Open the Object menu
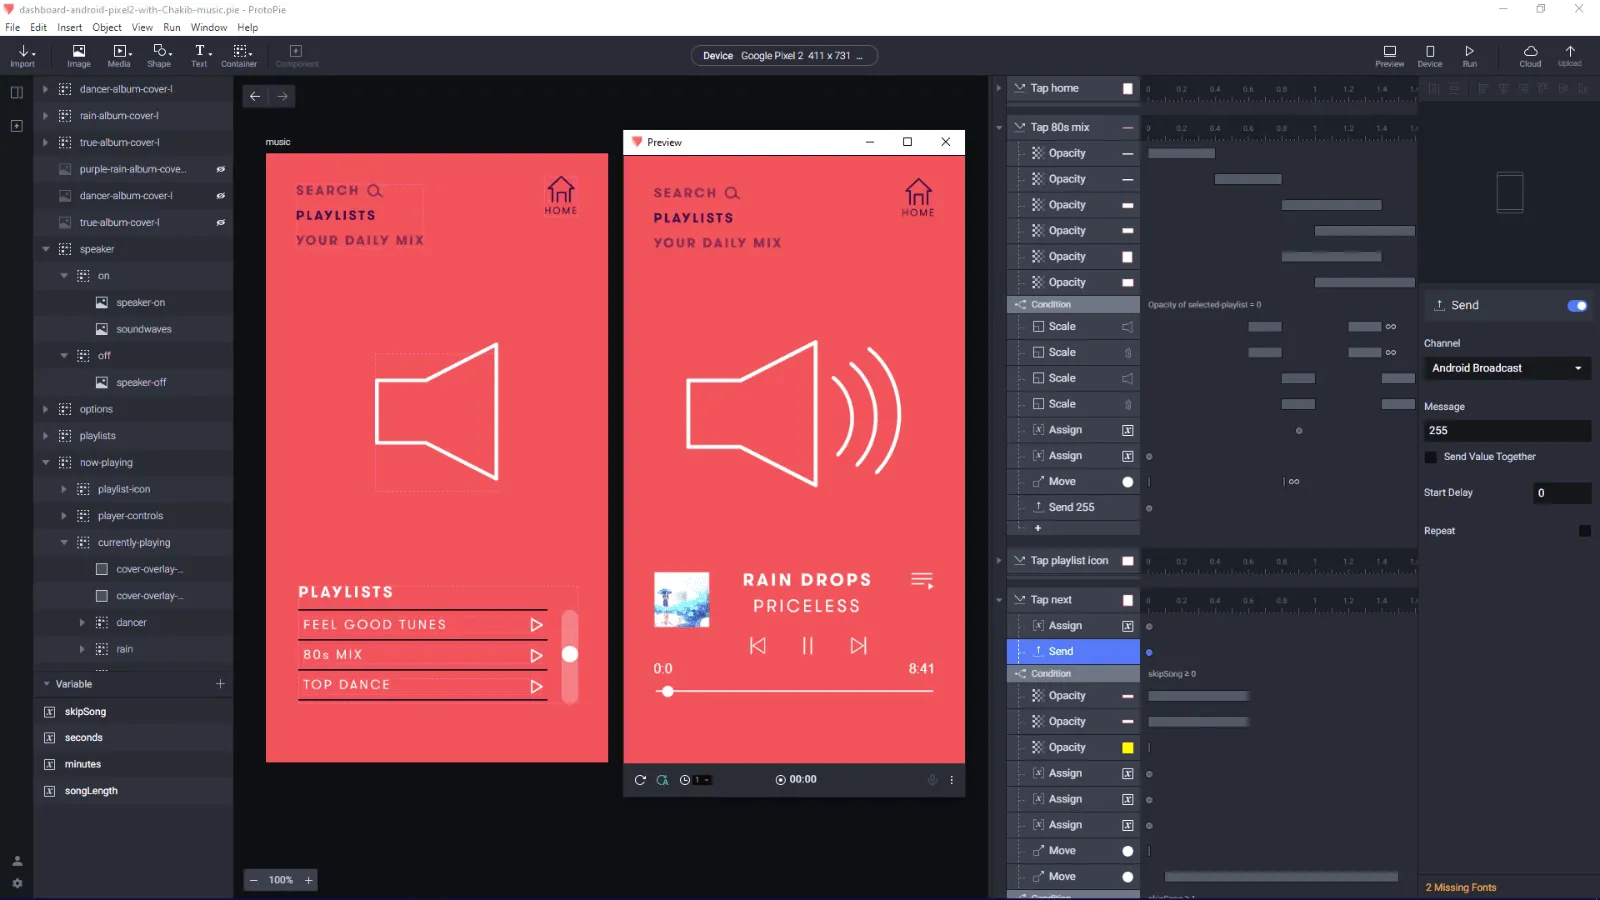1600x900 pixels. point(107,28)
